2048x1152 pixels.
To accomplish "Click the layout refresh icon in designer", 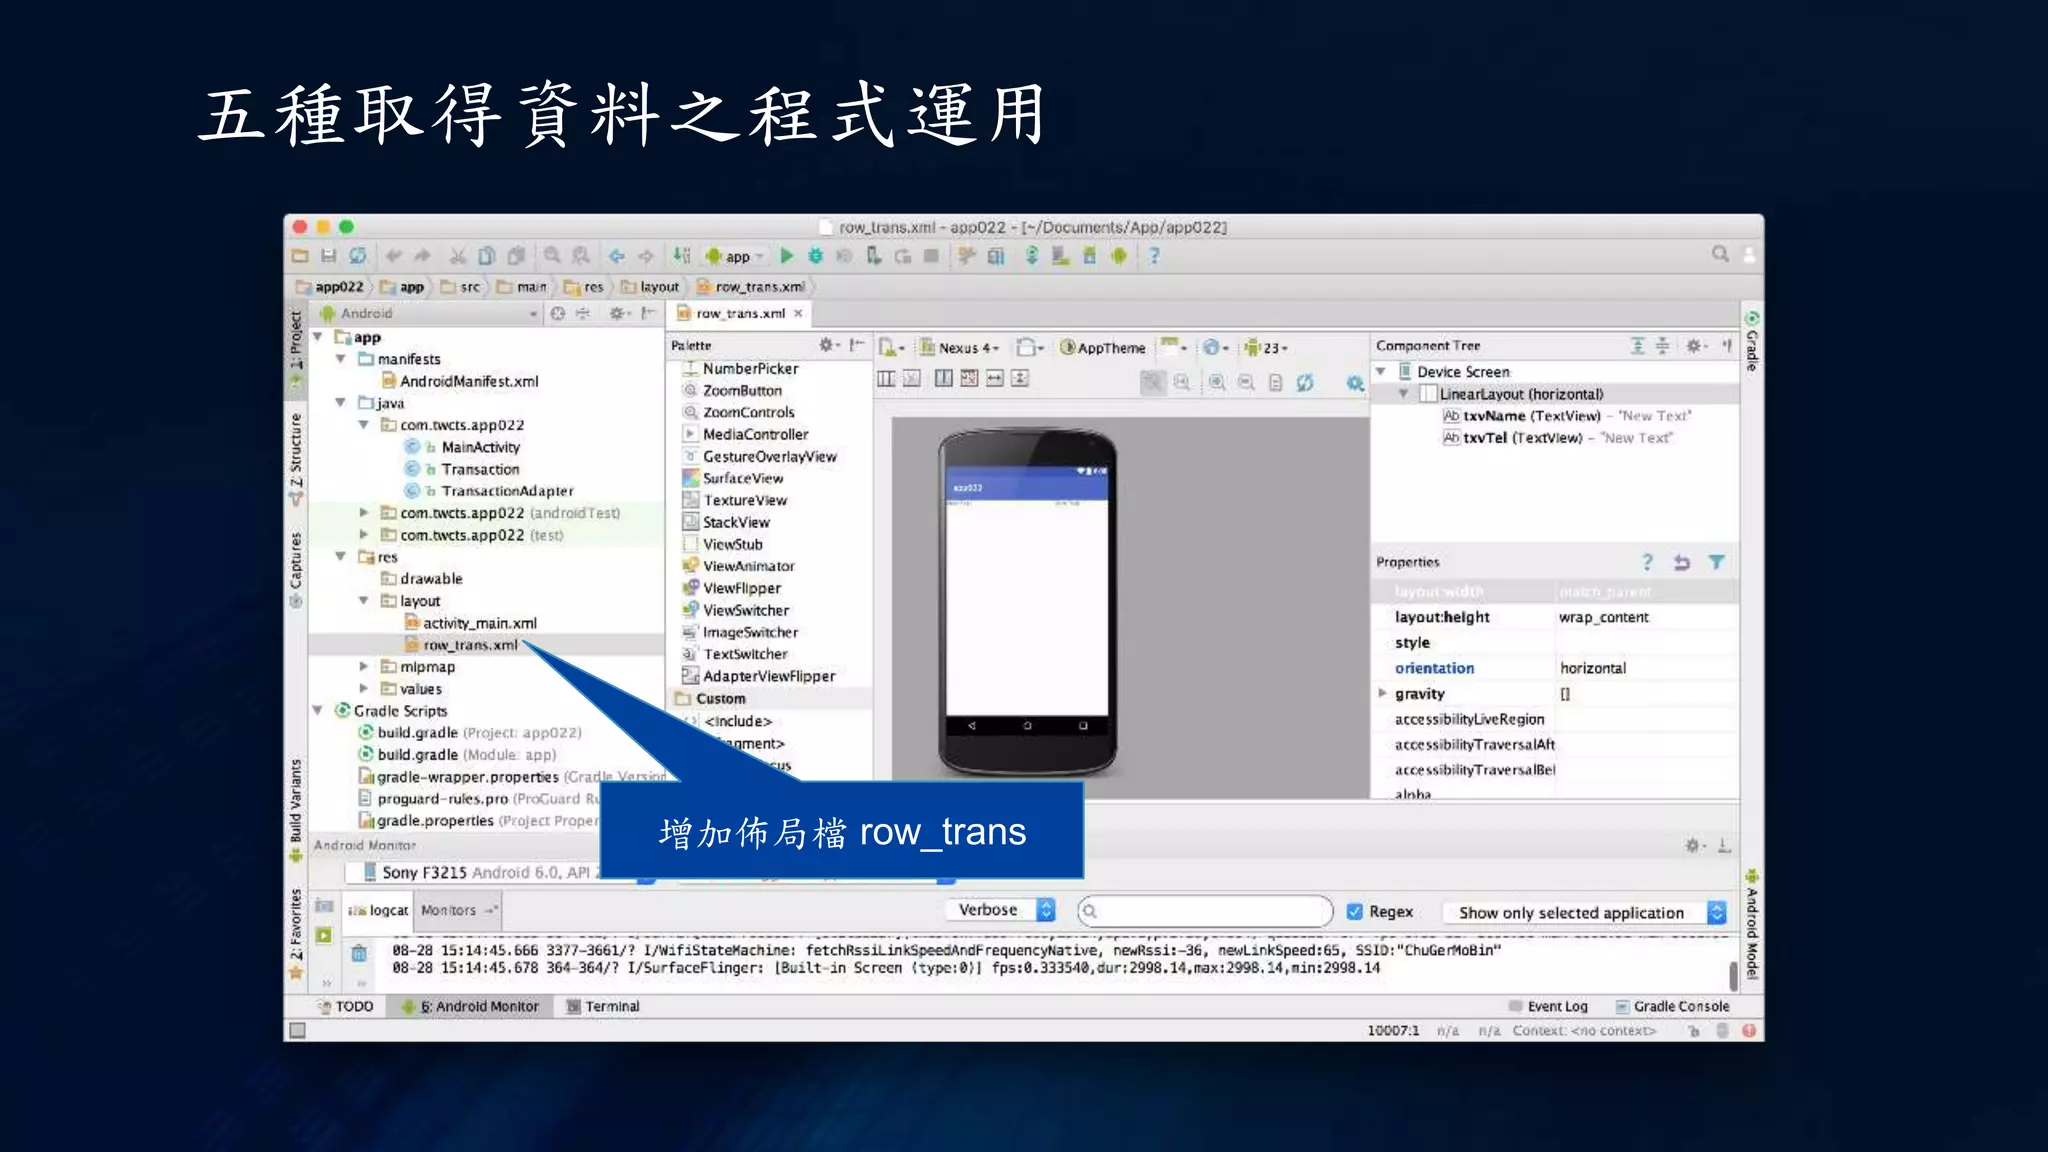I will pos(1304,382).
